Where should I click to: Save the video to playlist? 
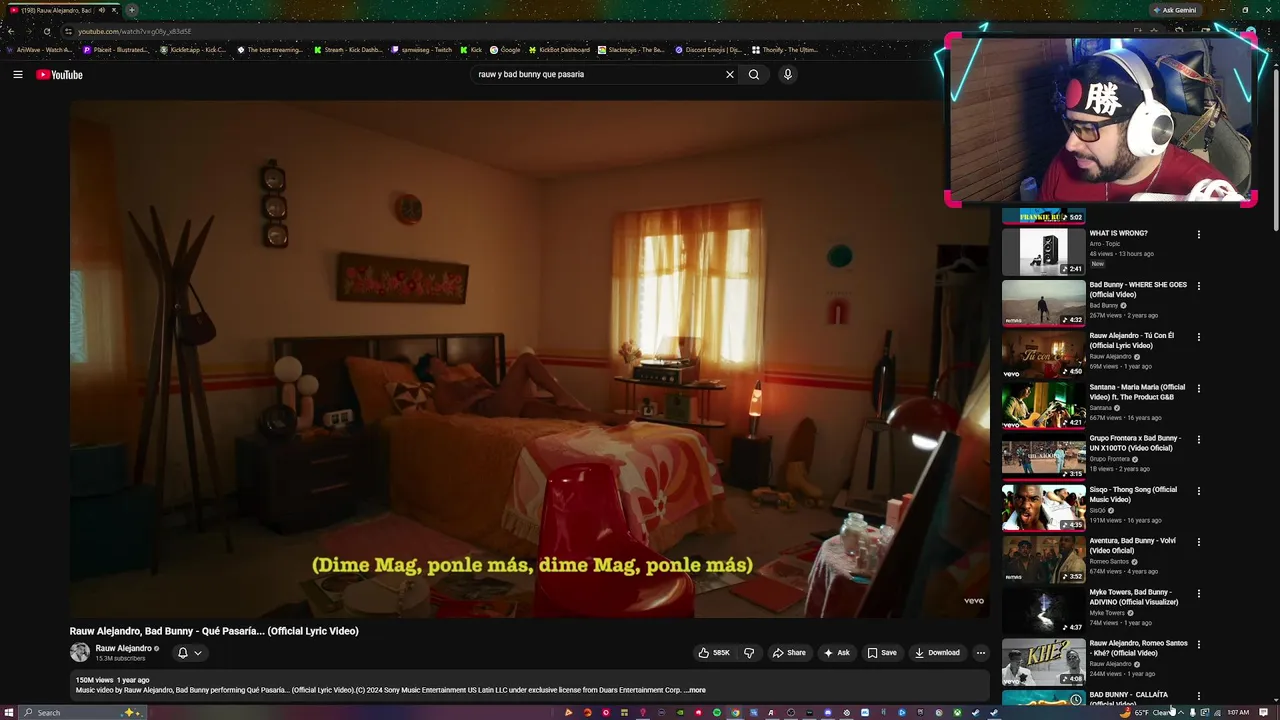coord(882,653)
